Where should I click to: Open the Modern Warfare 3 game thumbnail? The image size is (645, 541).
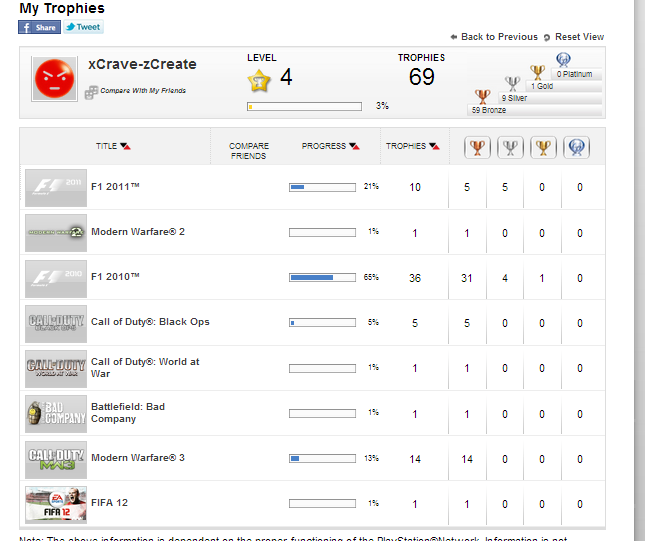click(55, 458)
